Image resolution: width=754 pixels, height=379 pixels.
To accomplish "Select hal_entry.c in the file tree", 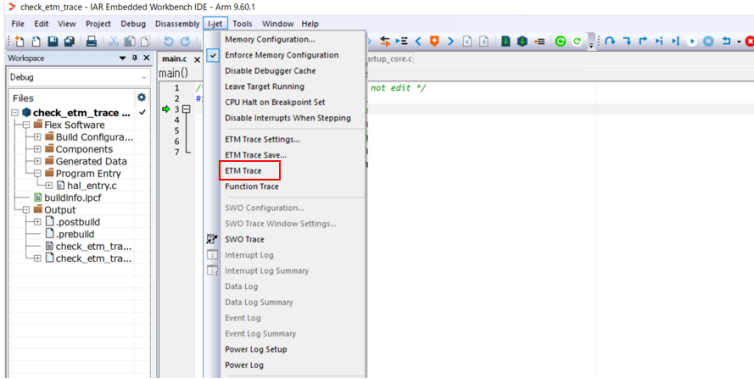I will point(91,186).
